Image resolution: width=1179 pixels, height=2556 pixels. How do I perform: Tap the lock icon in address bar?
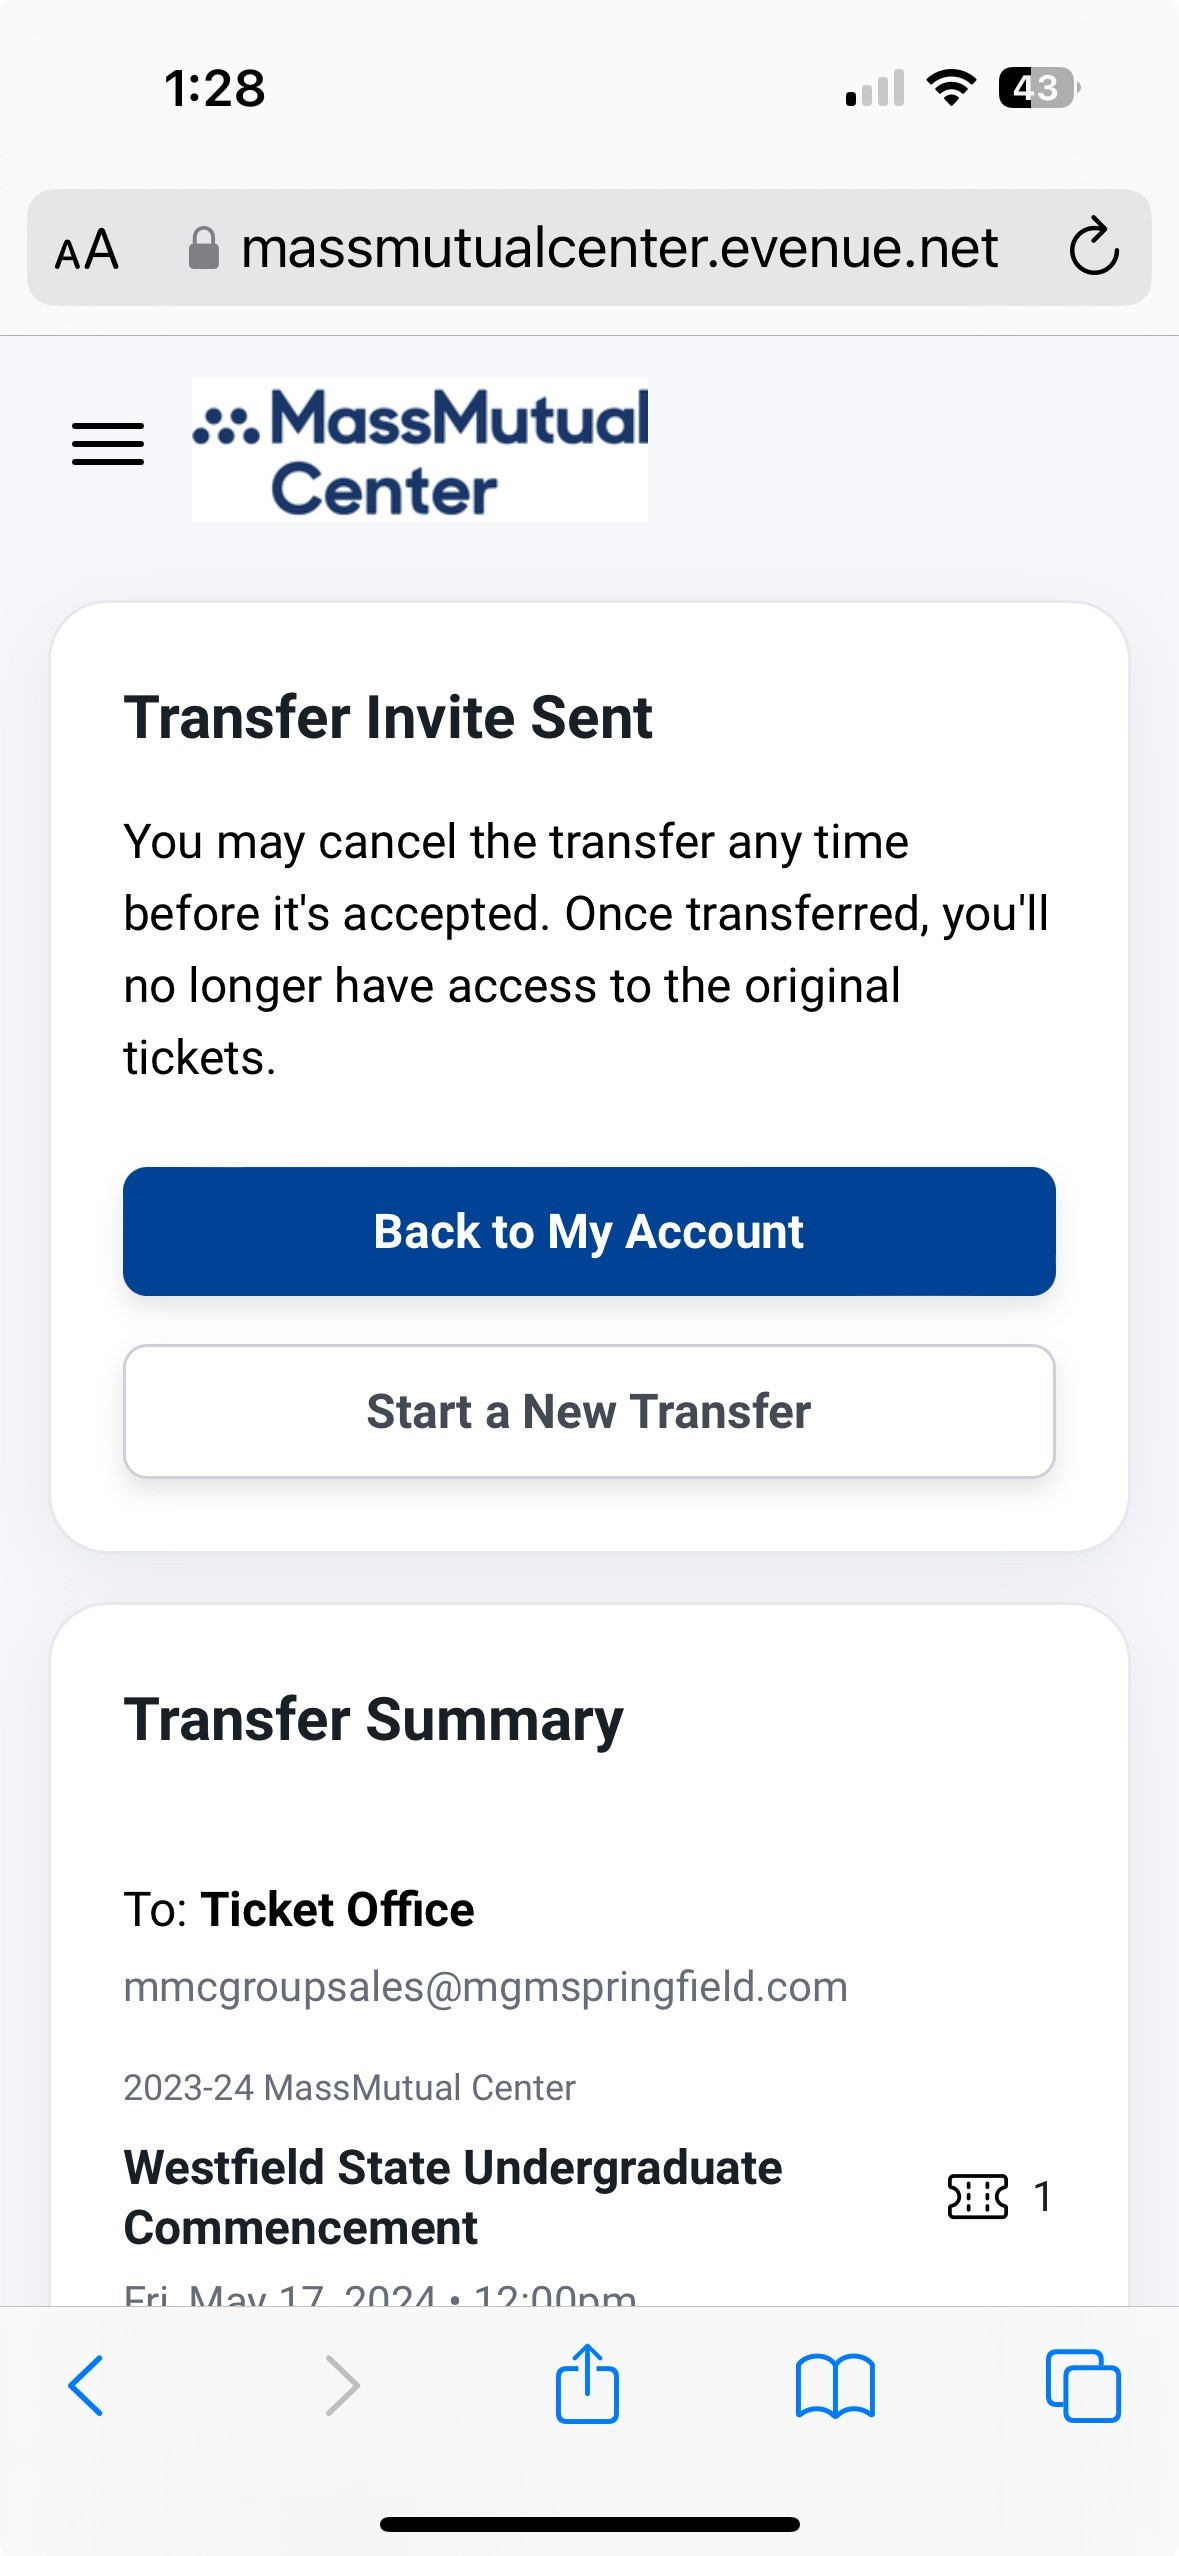click(204, 248)
